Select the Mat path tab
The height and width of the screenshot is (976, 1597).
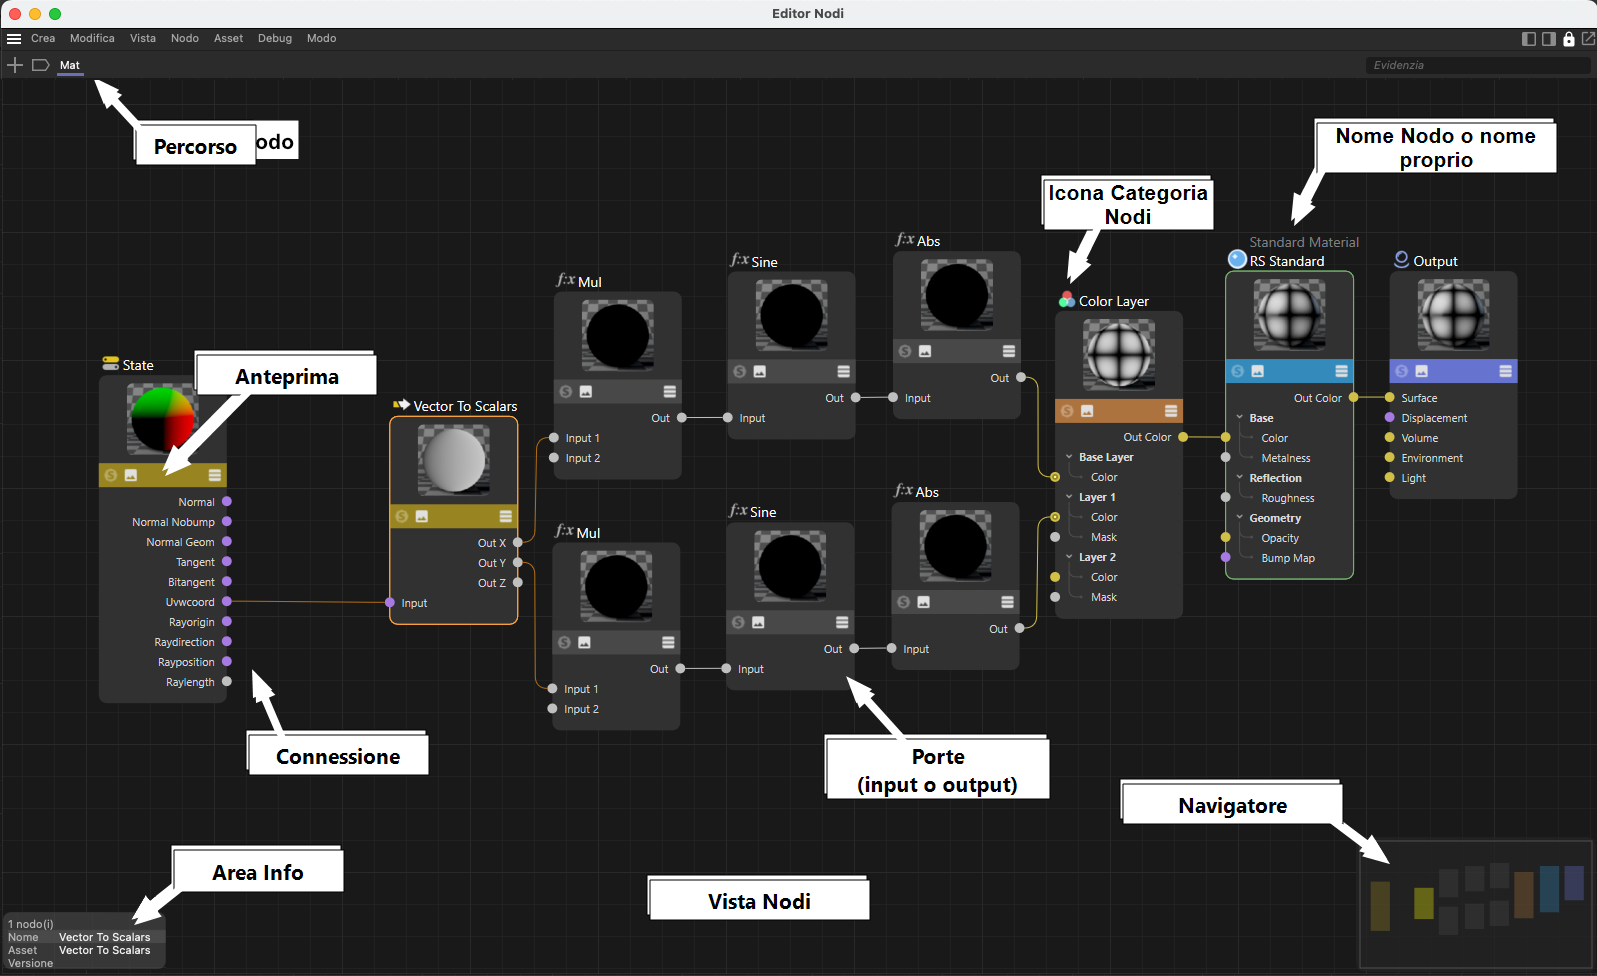click(70, 65)
